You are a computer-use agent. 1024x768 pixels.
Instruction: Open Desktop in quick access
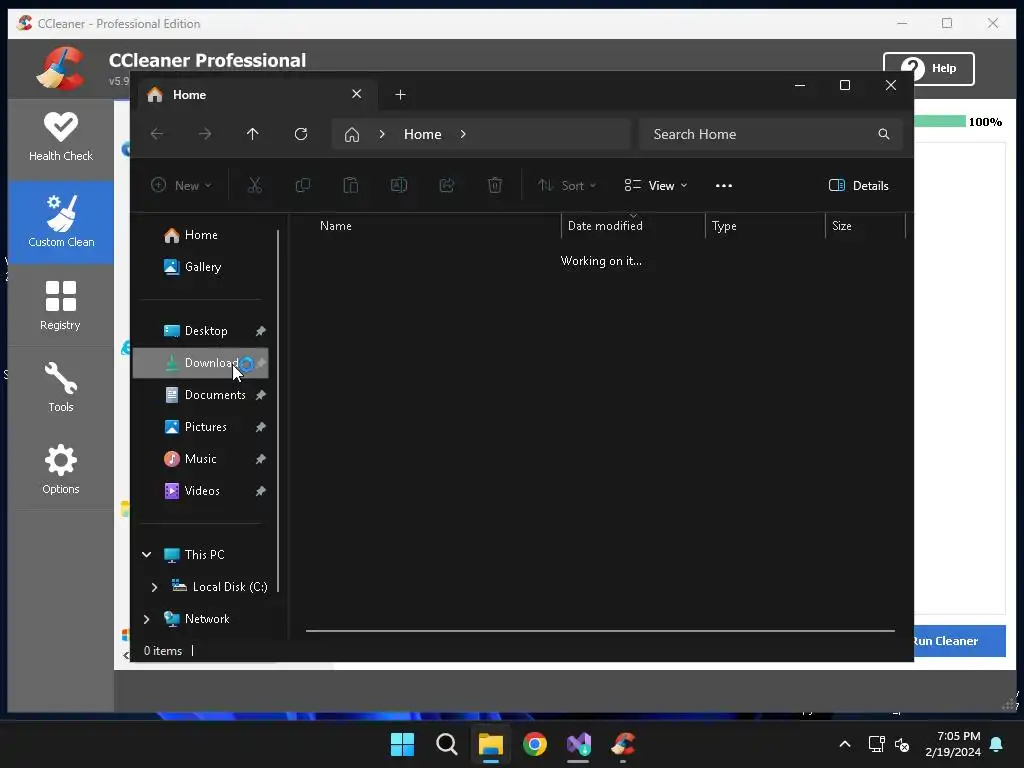pos(201,331)
